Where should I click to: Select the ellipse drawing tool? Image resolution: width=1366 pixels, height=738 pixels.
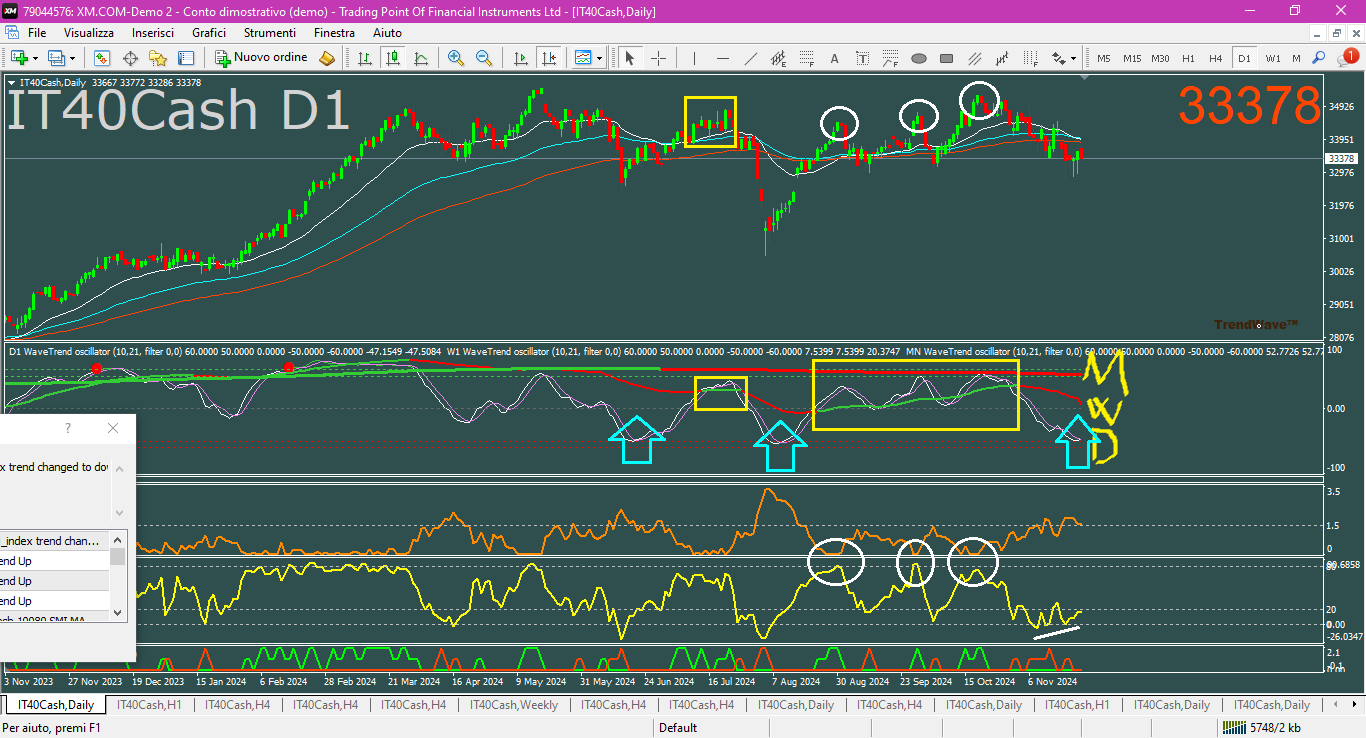(919, 58)
